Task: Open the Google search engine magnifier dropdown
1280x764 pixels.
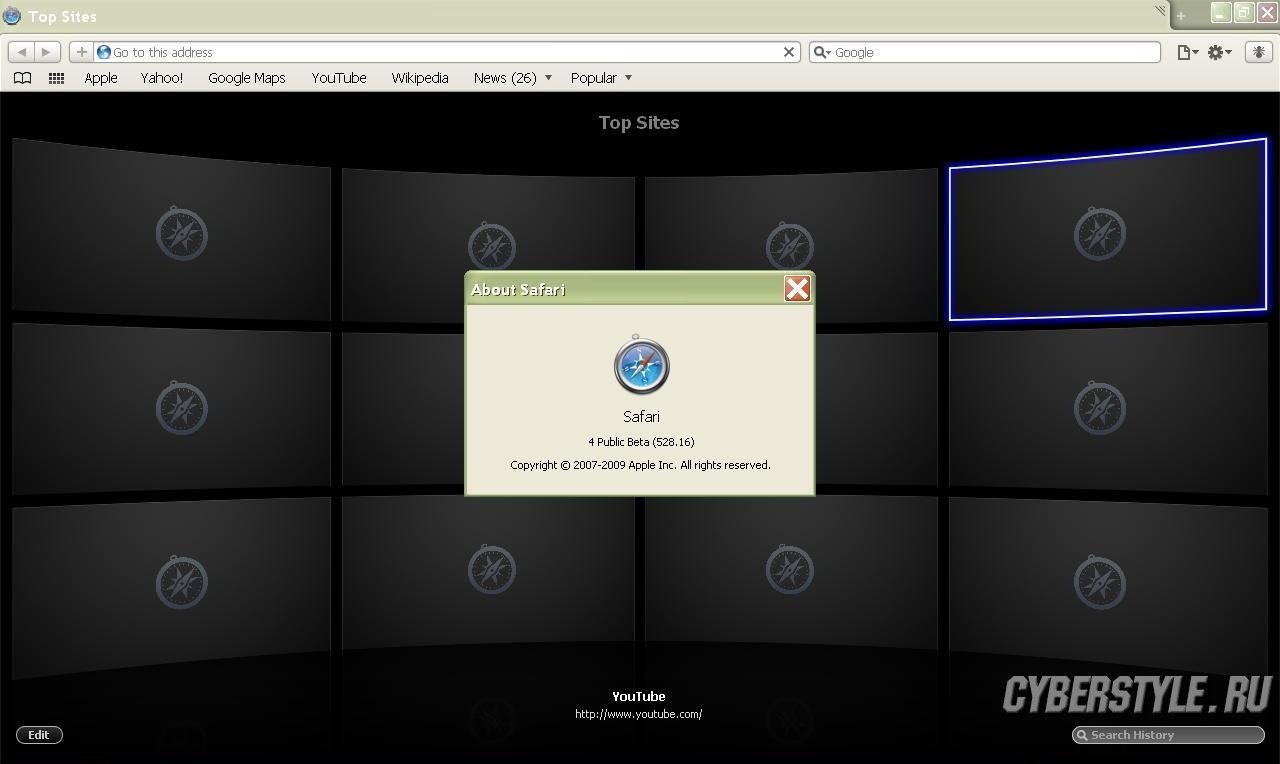Action: [821, 52]
